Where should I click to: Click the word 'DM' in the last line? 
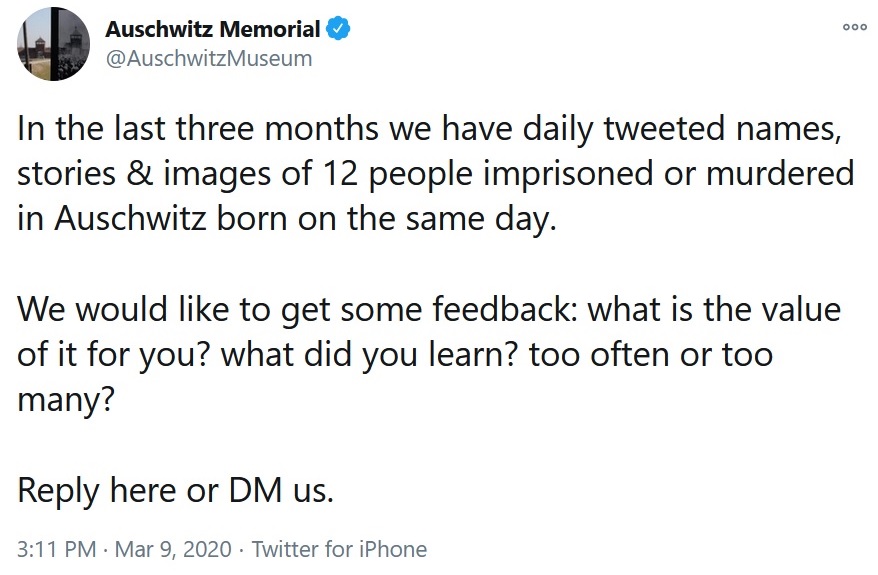(255, 490)
